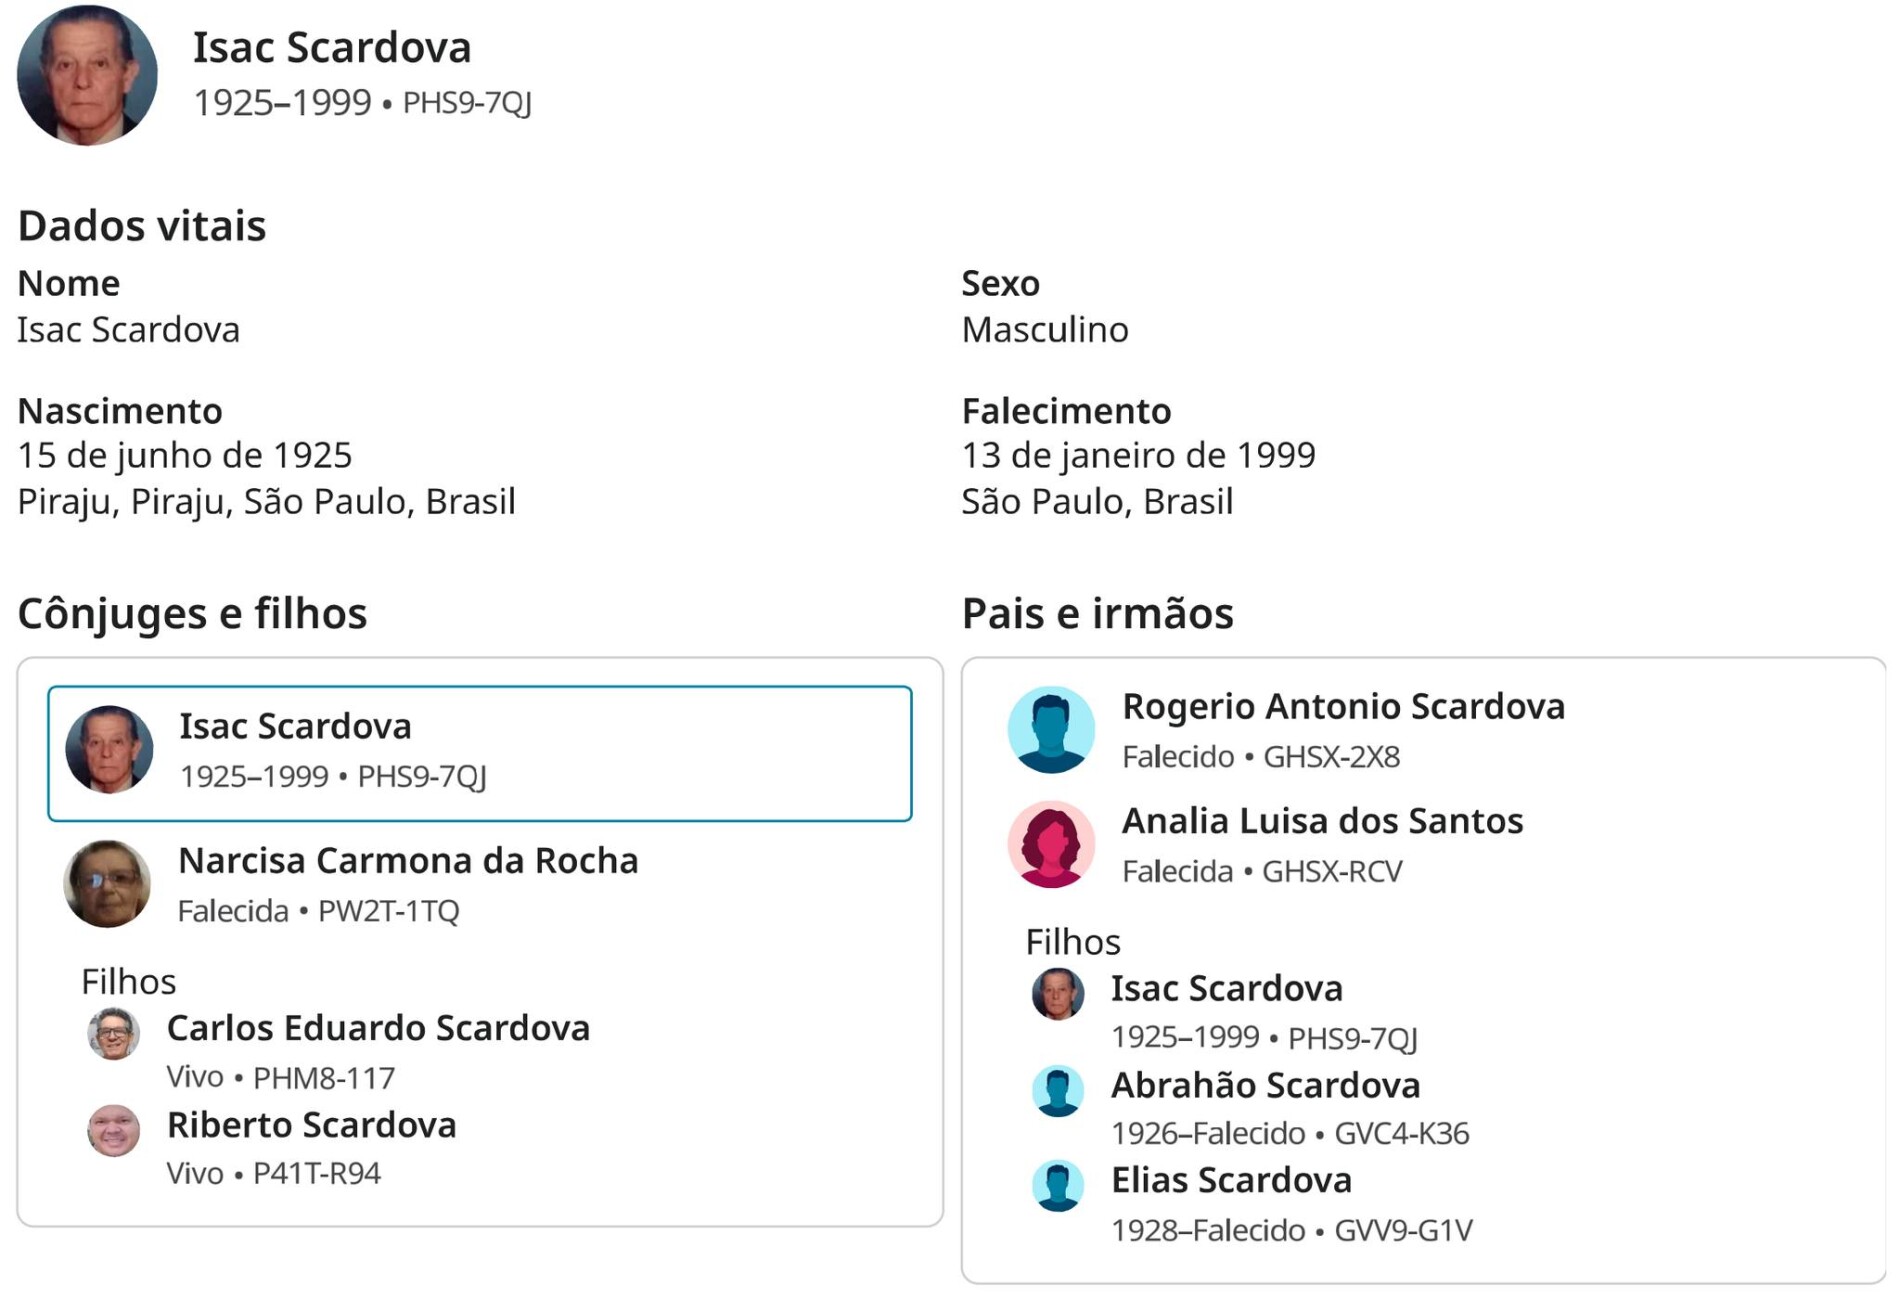
Task: Select Abrahão Scardova's silhouette icon
Action: [x=1057, y=1091]
